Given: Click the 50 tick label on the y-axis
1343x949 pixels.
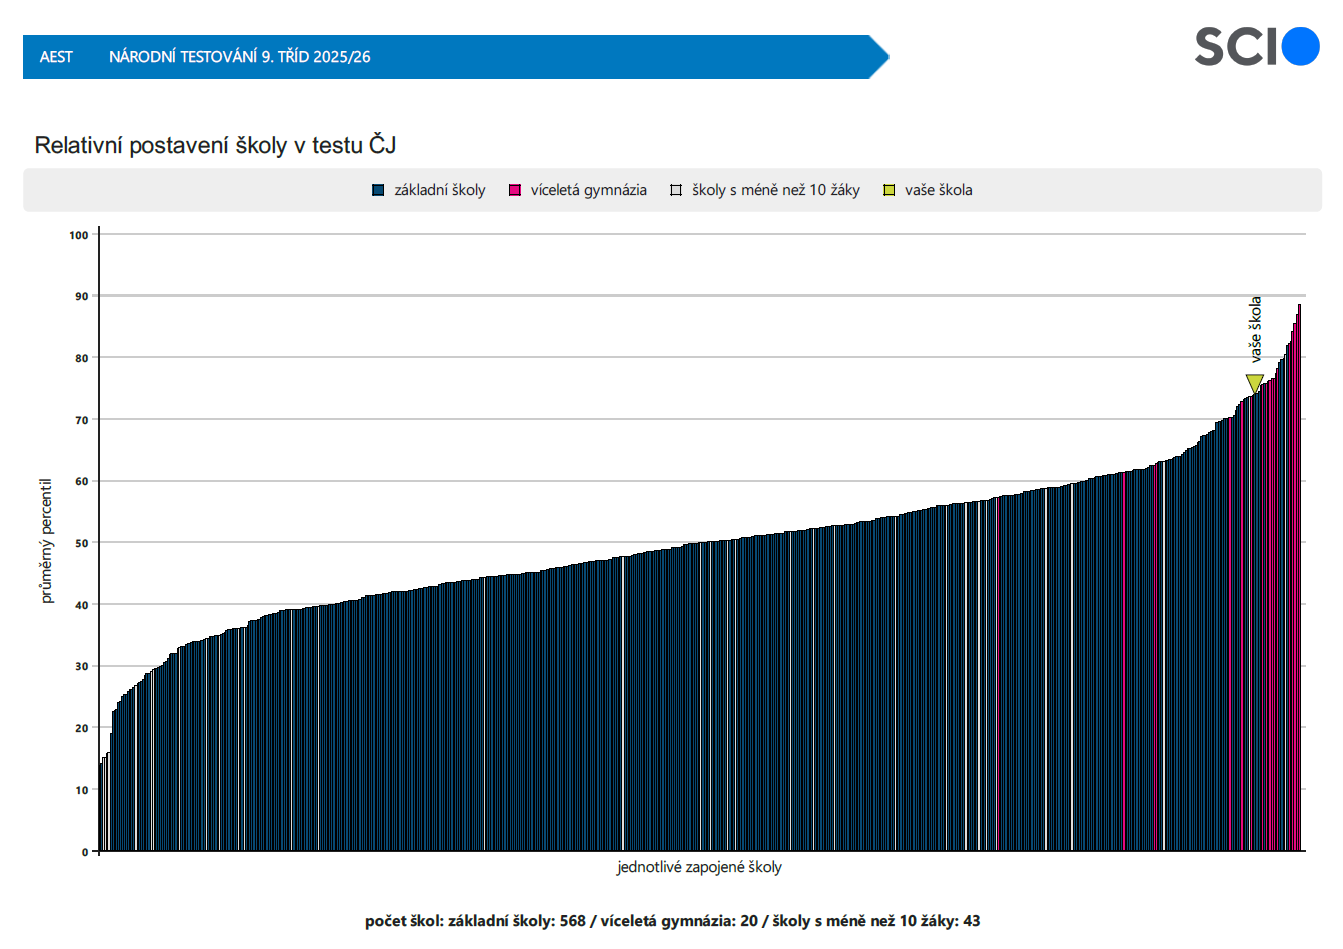Looking at the screenshot, I should click(x=81, y=543).
